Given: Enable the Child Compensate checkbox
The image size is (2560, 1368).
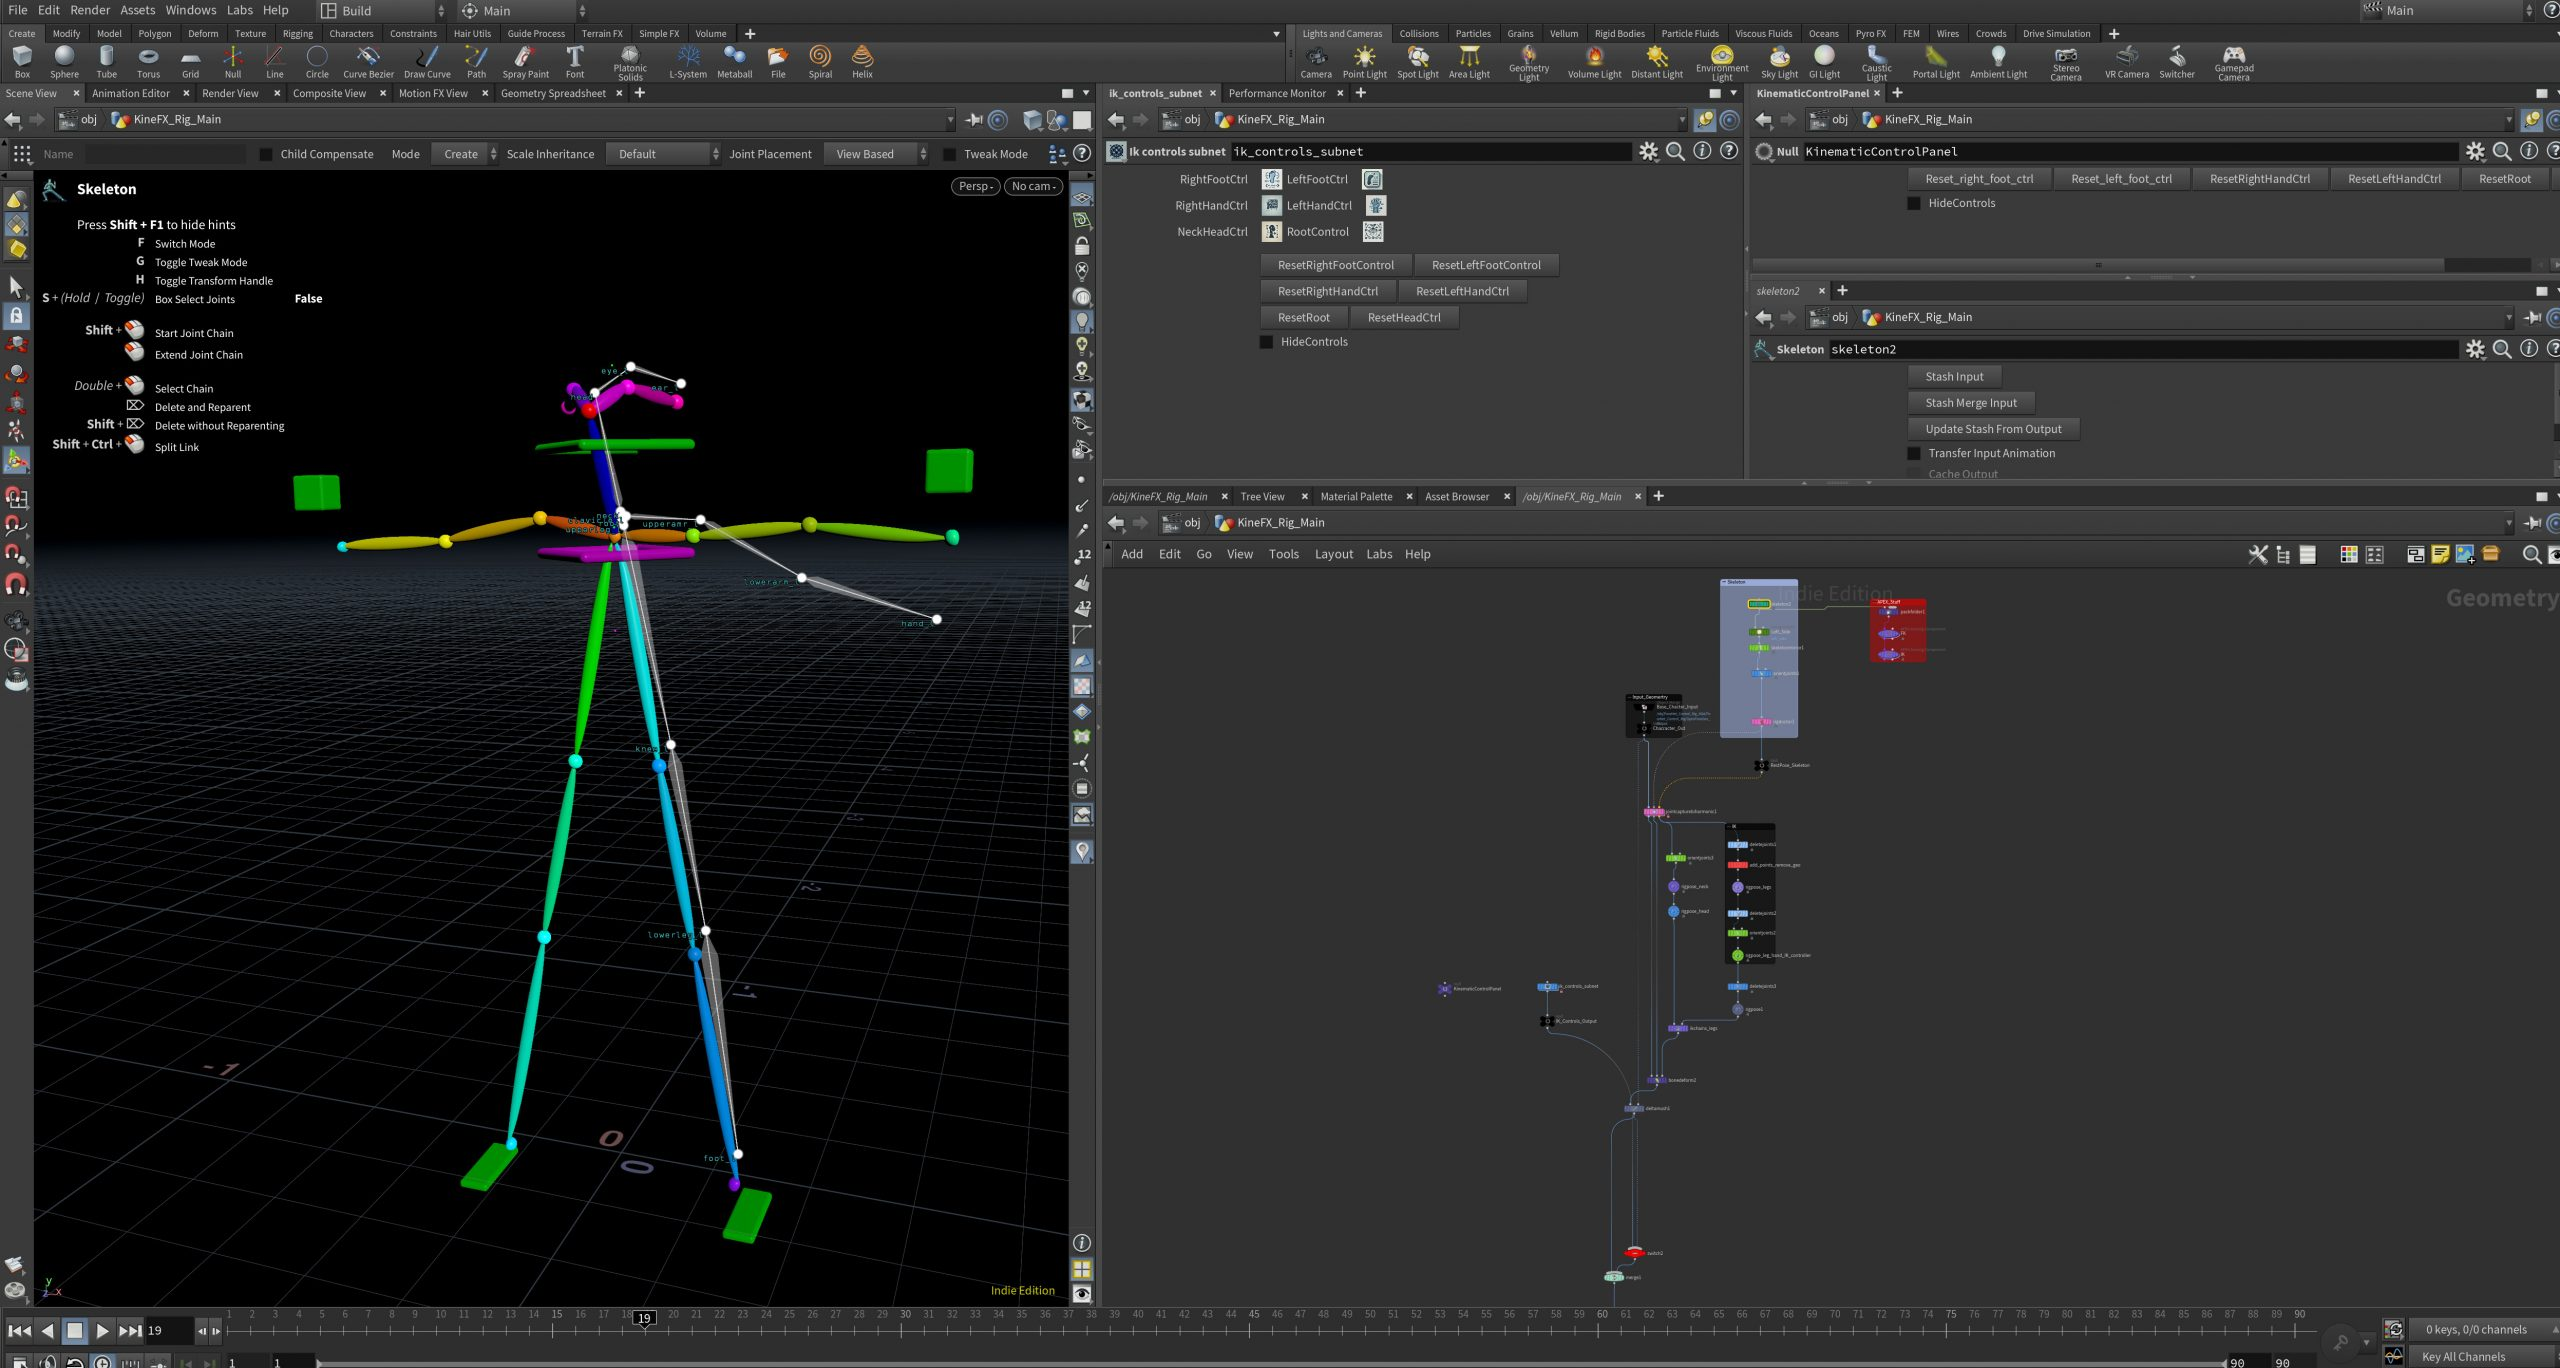Looking at the screenshot, I should [x=266, y=154].
